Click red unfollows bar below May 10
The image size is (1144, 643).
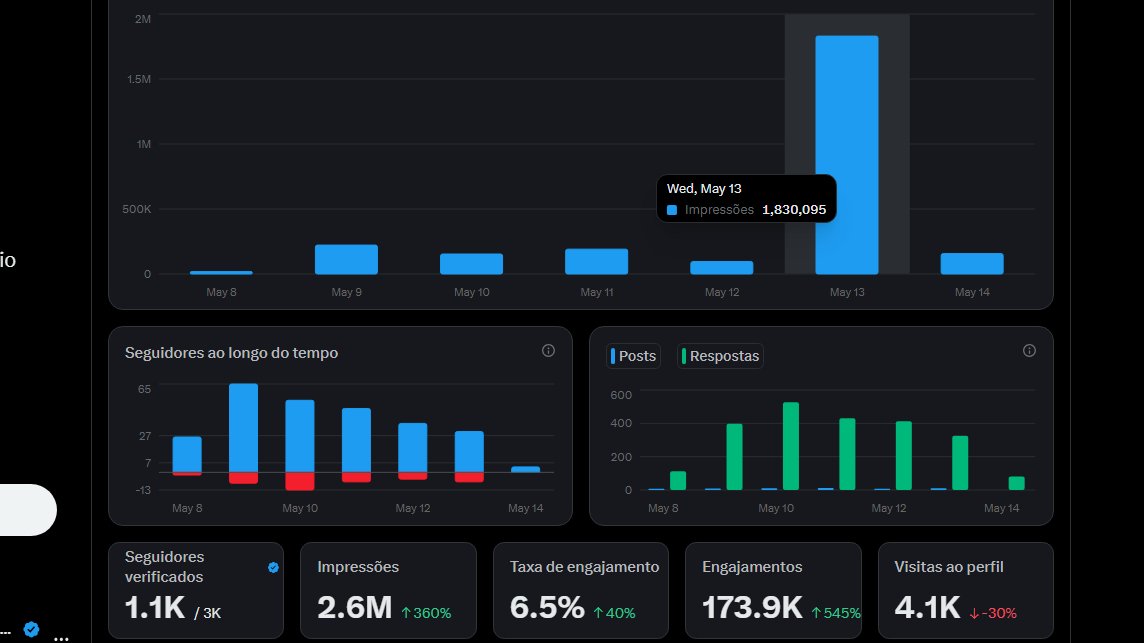[x=300, y=481]
